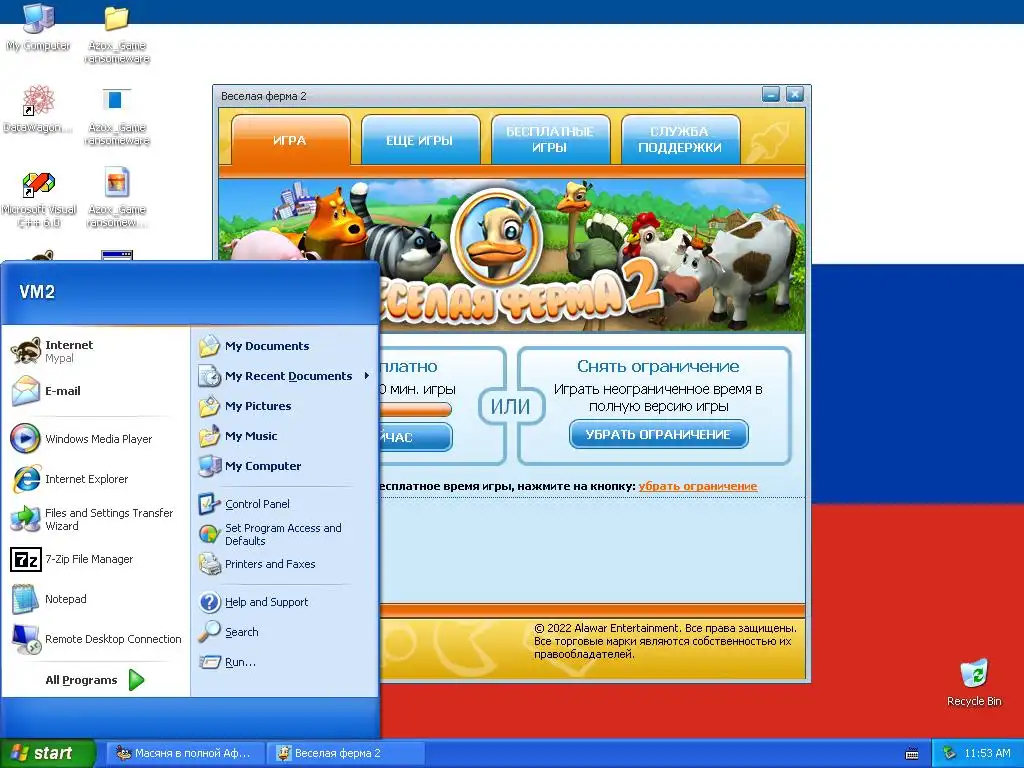Image resolution: width=1024 pixels, height=768 pixels.
Task: Click the trial time progress bar
Action: (x=416, y=409)
